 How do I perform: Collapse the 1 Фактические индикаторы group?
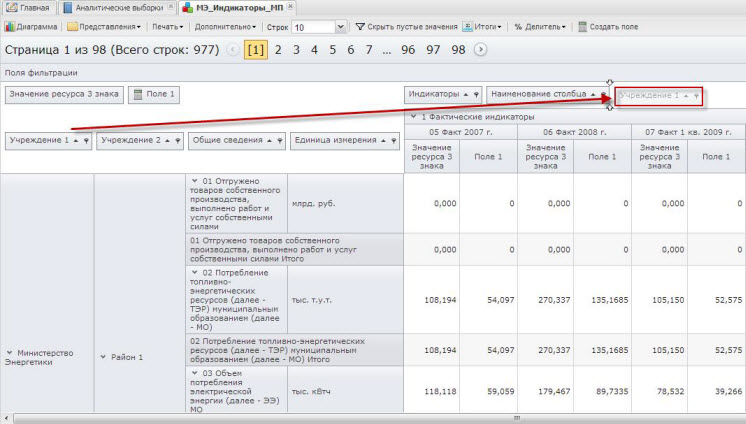(413, 116)
